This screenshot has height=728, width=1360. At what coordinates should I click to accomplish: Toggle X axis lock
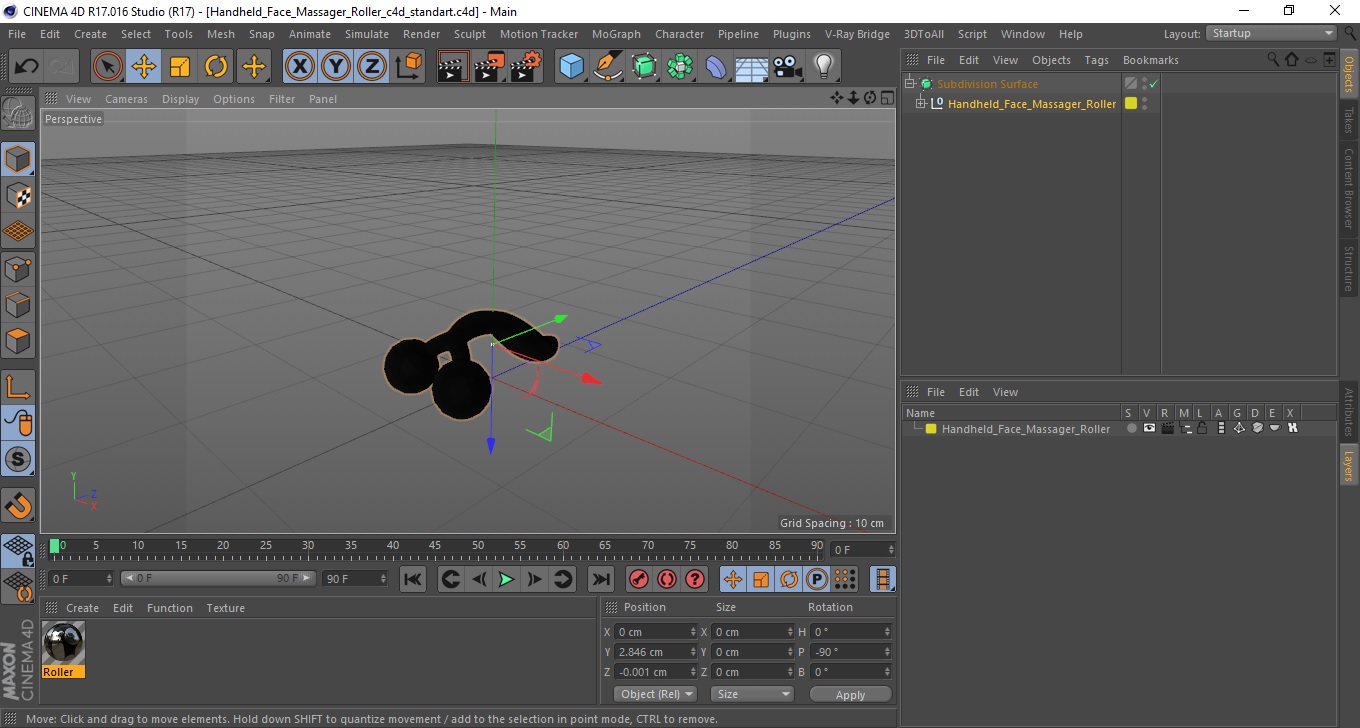tap(299, 67)
